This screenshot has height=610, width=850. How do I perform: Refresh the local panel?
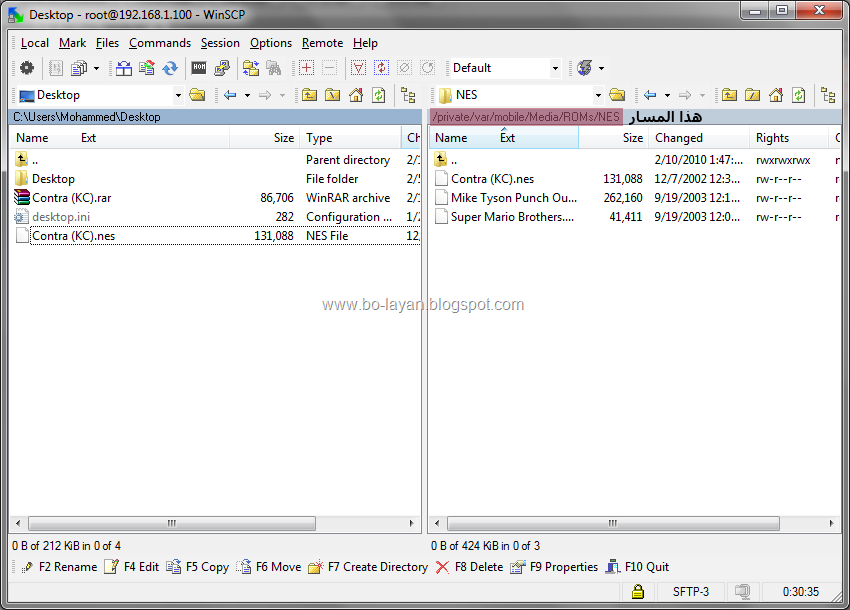click(379, 95)
